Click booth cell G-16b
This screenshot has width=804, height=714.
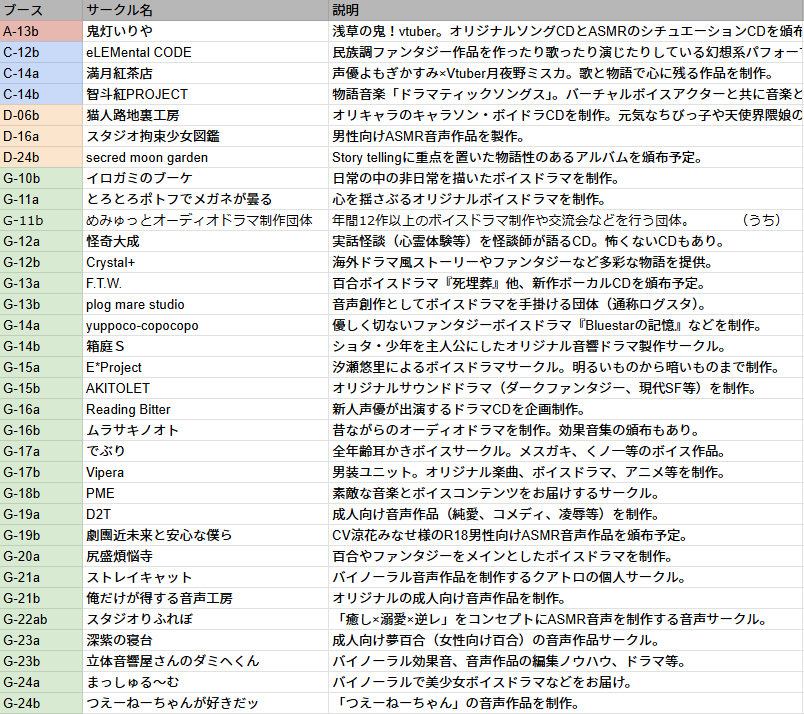click(41, 431)
